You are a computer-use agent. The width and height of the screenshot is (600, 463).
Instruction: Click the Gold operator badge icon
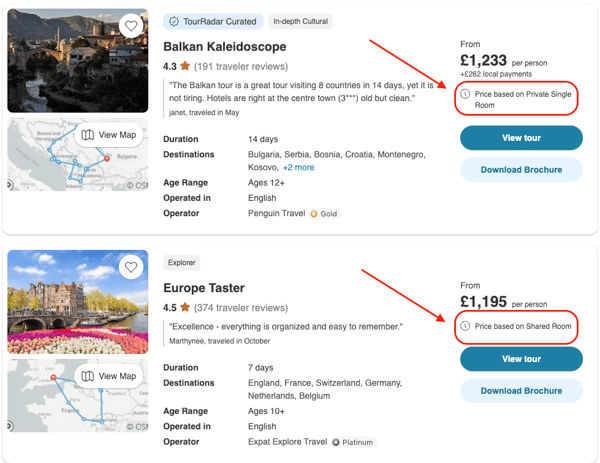pos(313,213)
